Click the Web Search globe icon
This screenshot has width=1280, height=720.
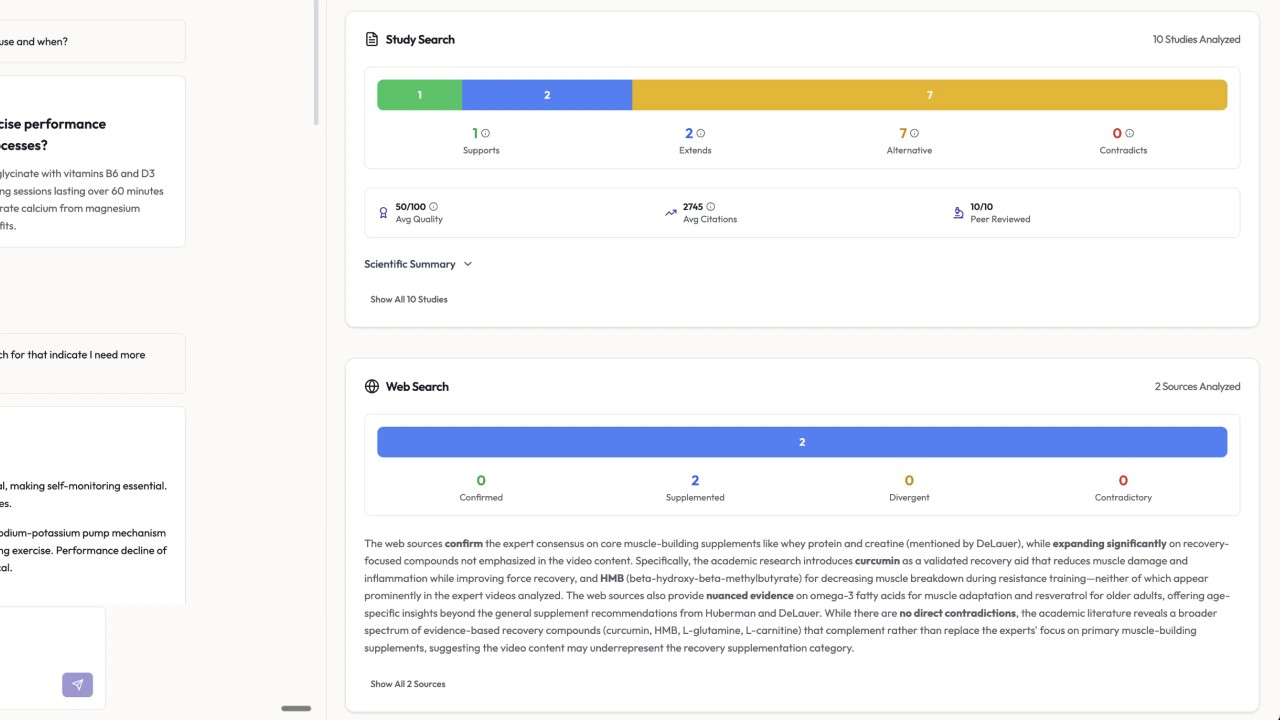[371, 386]
